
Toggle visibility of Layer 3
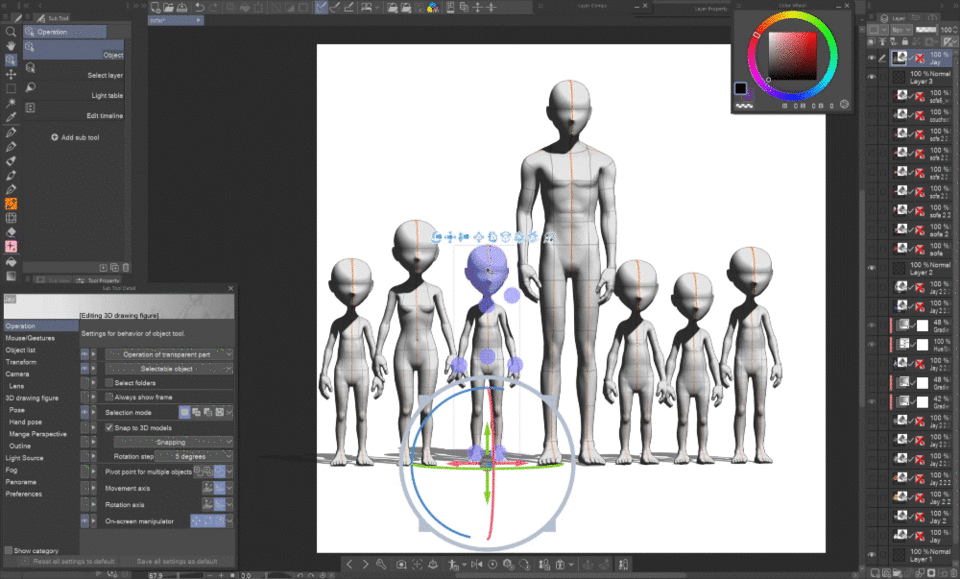click(871, 77)
